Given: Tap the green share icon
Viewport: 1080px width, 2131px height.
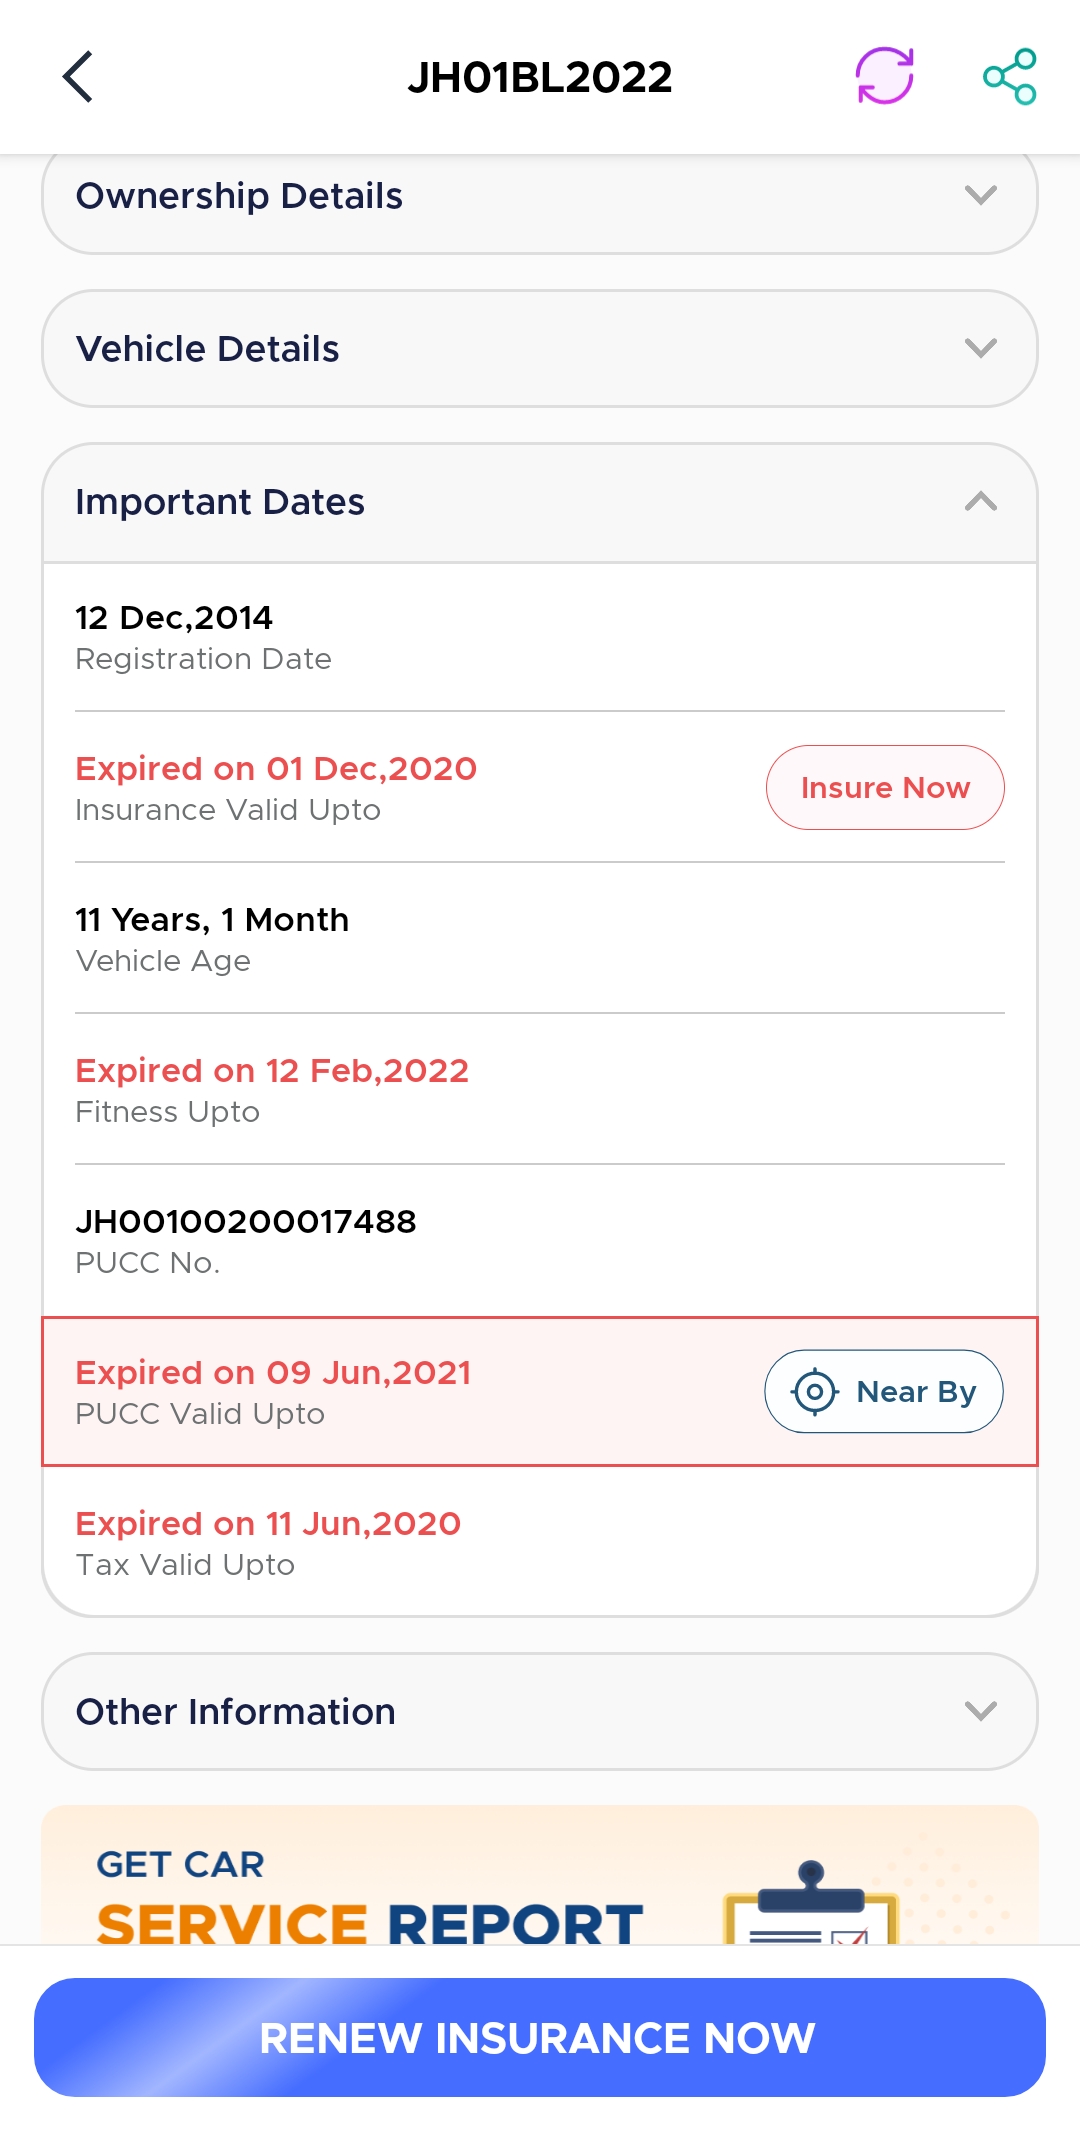Looking at the screenshot, I should point(1010,76).
